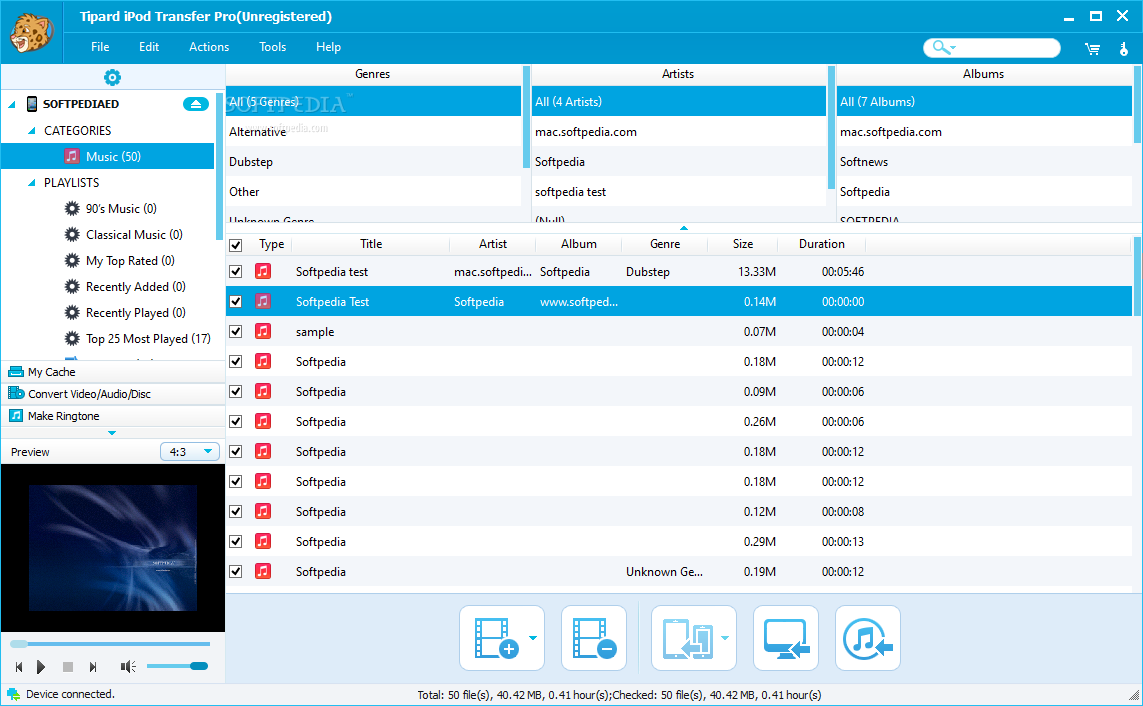This screenshot has width=1143, height=706.
Task: Click the My Top Rated playlist icon
Action: point(72,261)
